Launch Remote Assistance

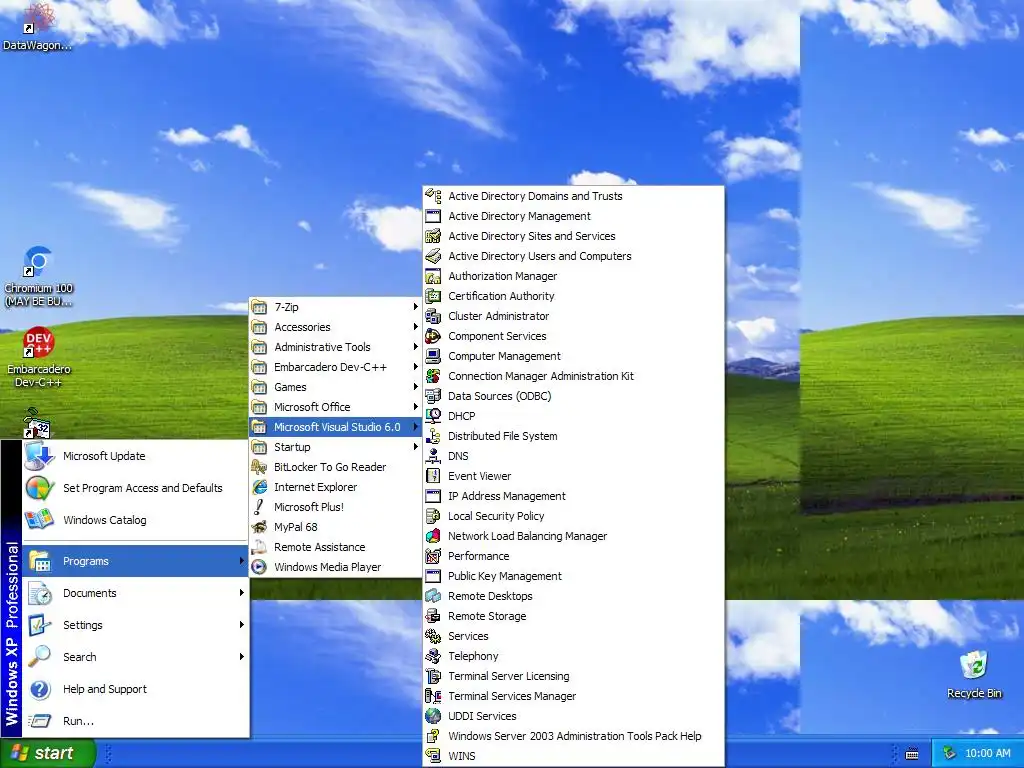(336, 547)
